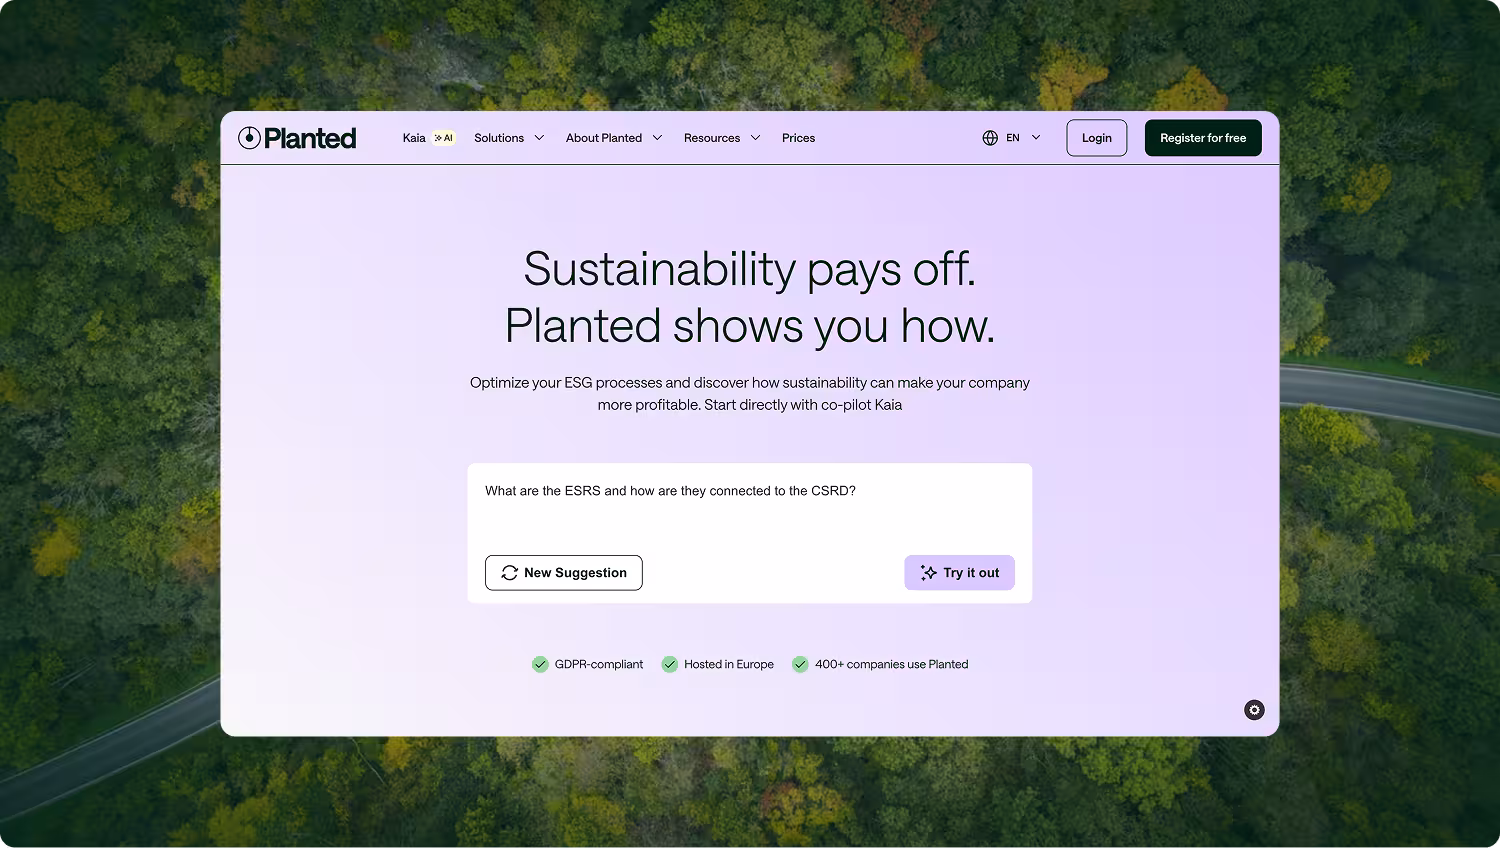The height and width of the screenshot is (848, 1500).
Task: Expand the Solutions dropdown
Action: [x=509, y=138]
